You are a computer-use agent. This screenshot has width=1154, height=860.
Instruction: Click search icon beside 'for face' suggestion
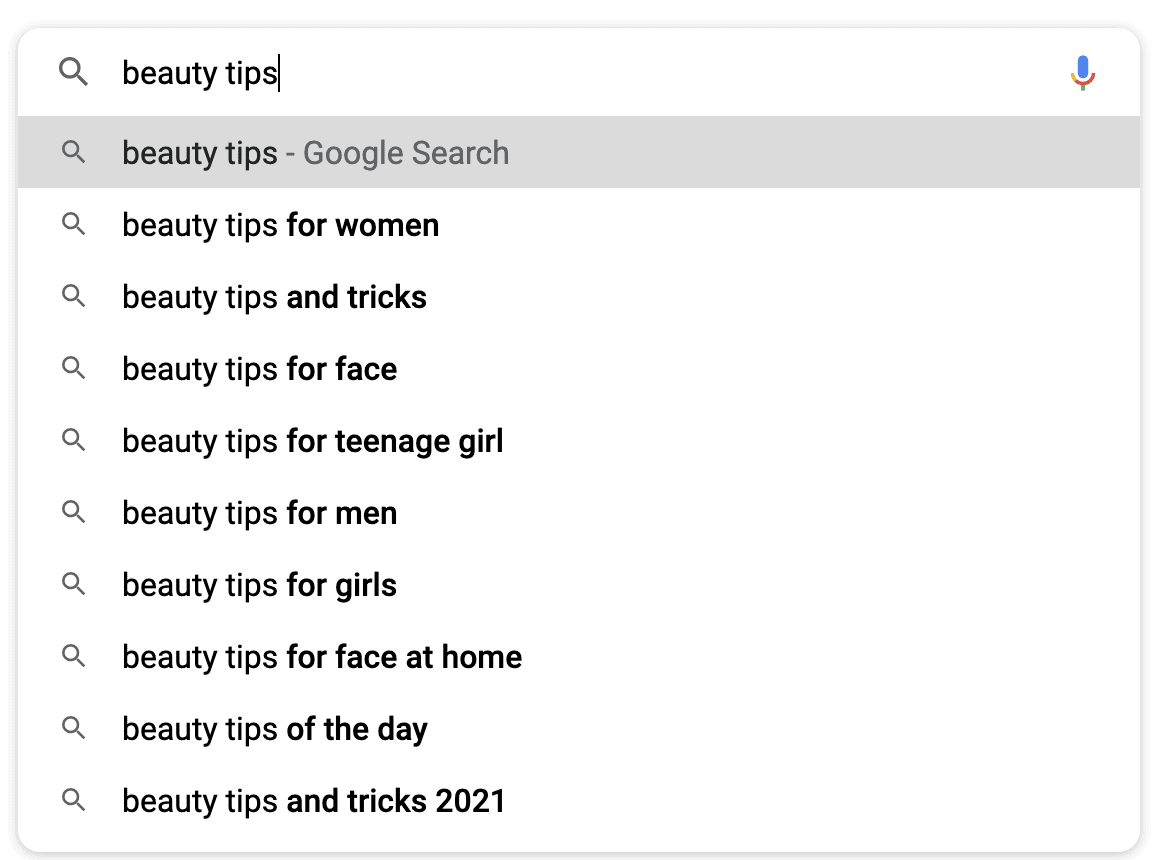click(x=73, y=369)
